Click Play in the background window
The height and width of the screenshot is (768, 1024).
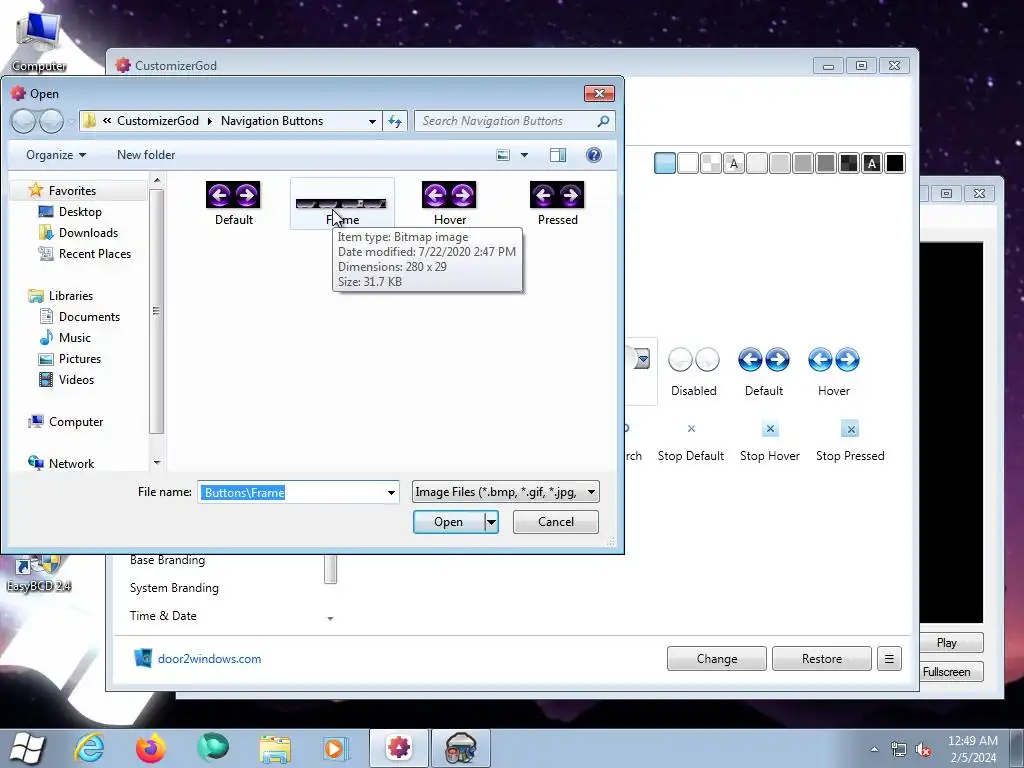[946, 643]
